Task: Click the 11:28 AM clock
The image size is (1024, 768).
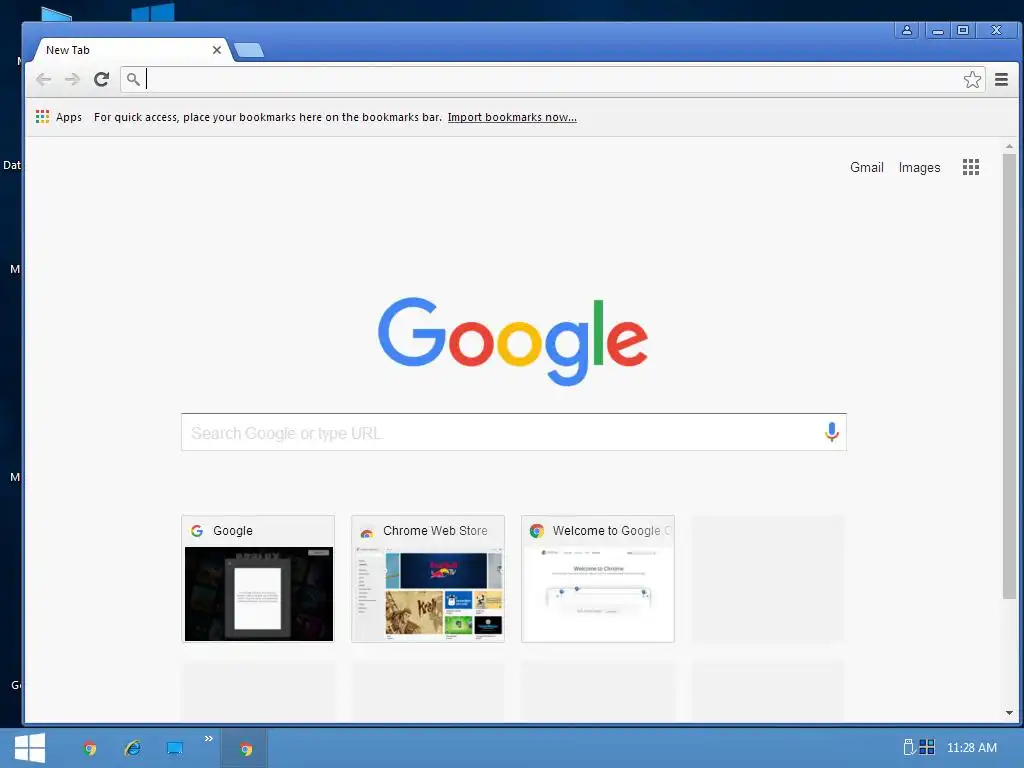Action: [972, 748]
